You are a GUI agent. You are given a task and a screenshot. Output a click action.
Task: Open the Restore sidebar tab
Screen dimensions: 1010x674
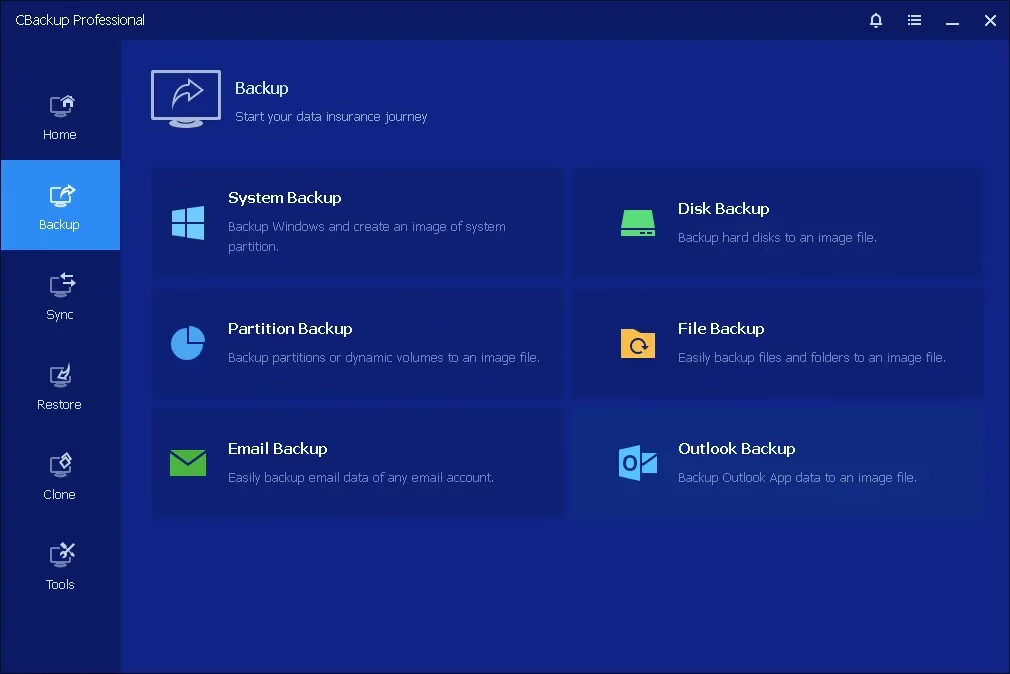[x=60, y=386]
